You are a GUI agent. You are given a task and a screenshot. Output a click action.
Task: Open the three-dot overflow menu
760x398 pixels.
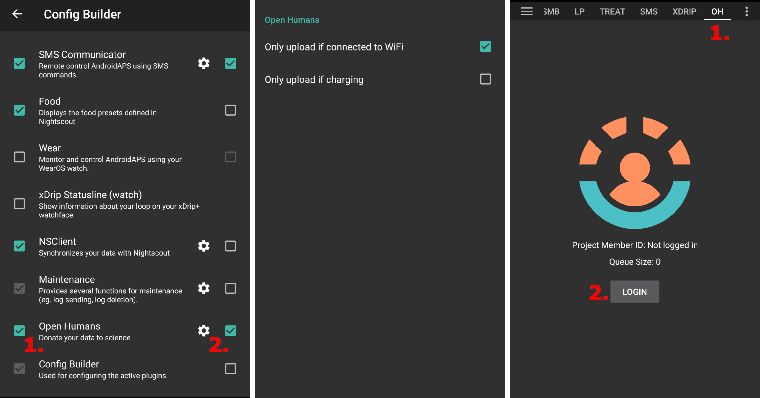[x=746, y=12]
